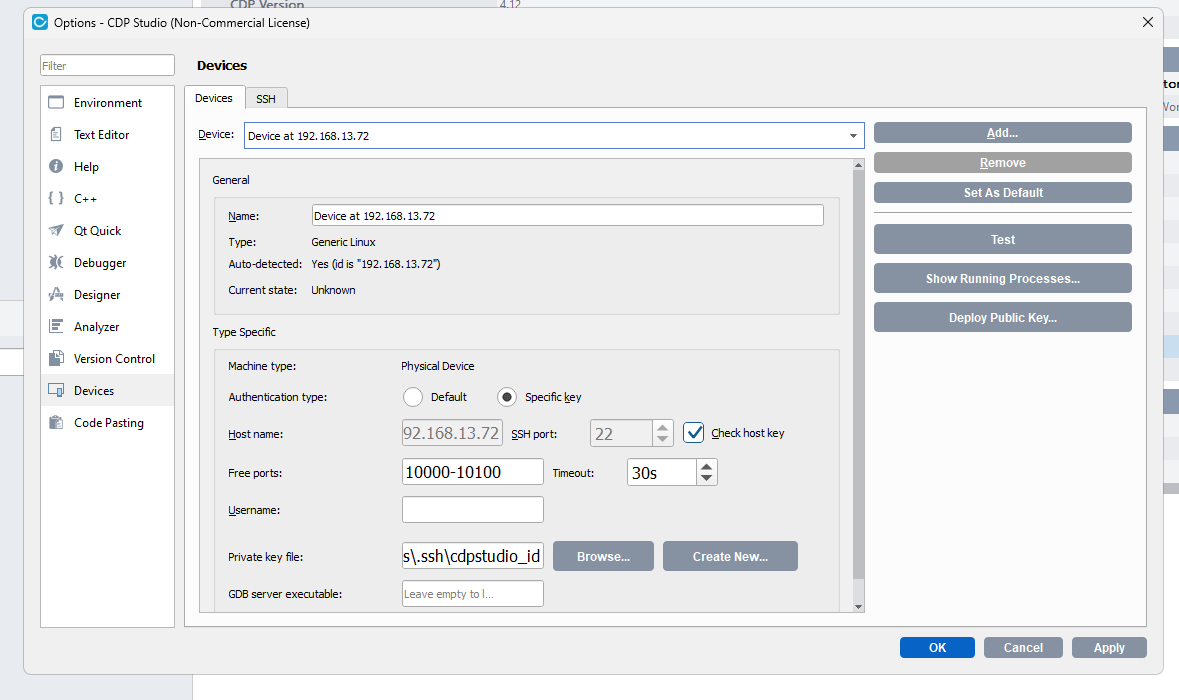
Task: Click the SSH port number field
Action: coord(621,433)
